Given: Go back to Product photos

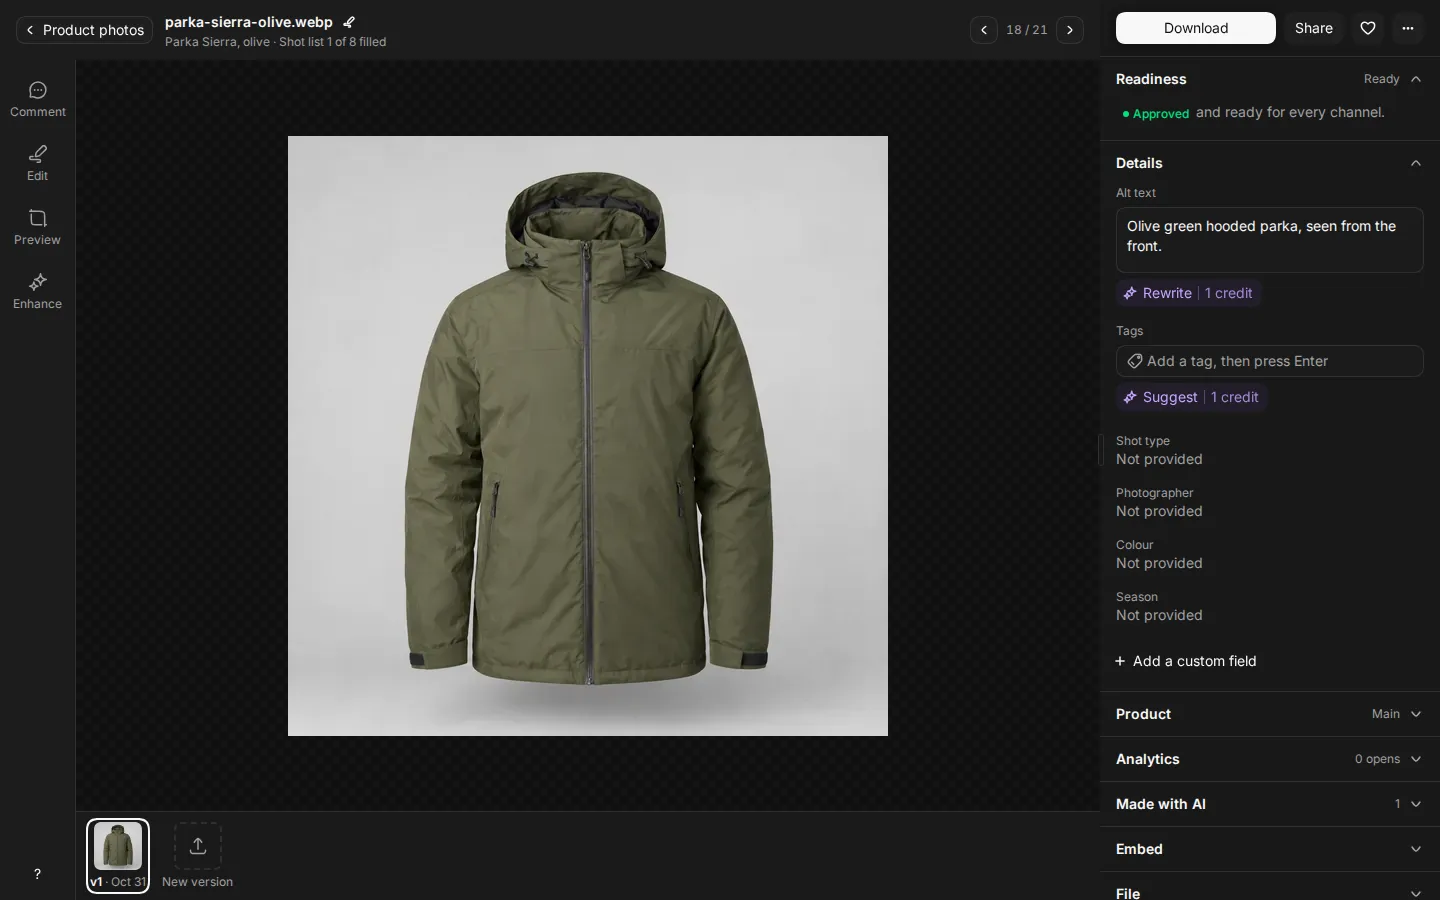Looking at the screenshot, I should (85, 30).
